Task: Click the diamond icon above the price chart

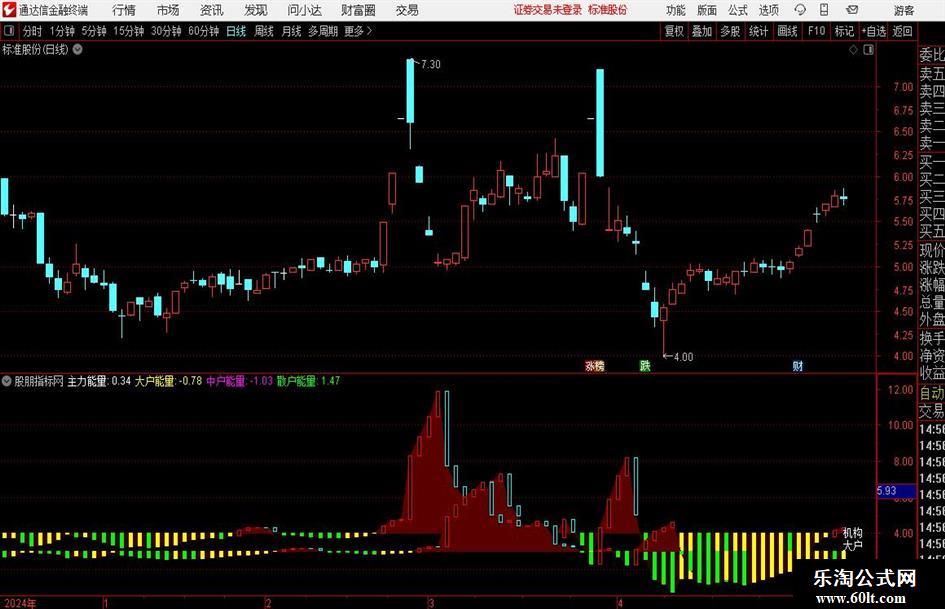Action: point(853,49)
